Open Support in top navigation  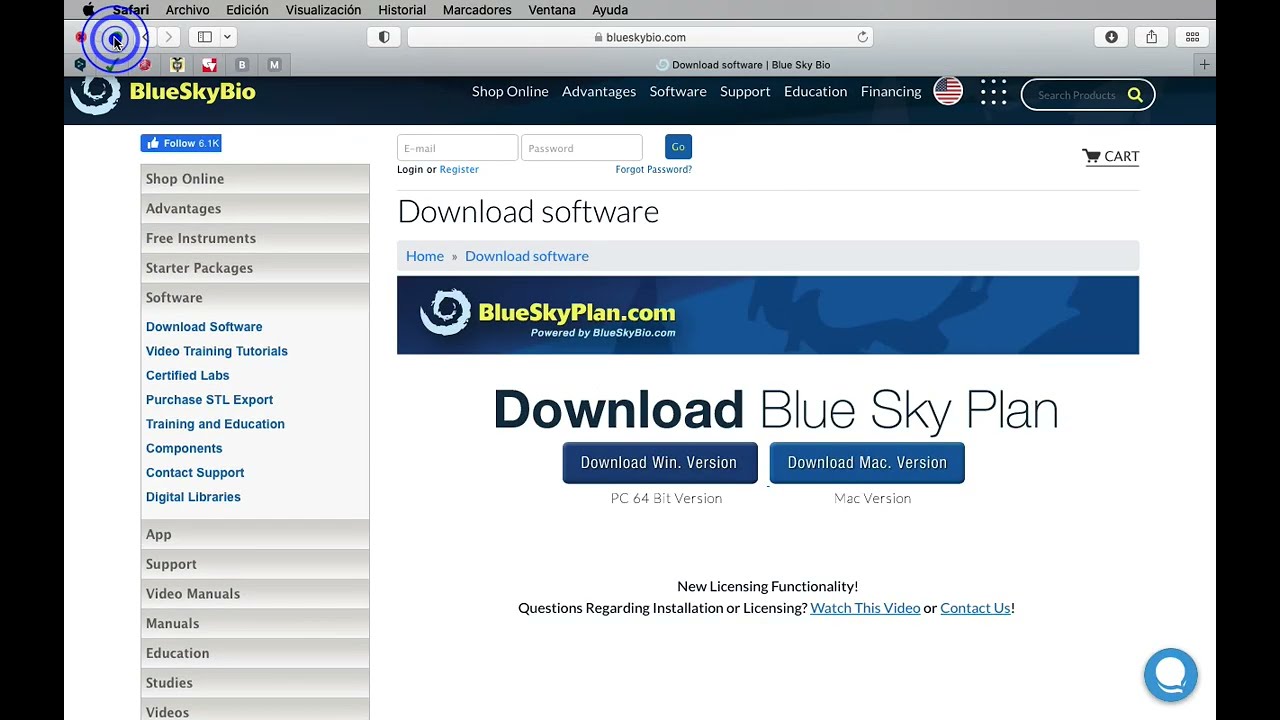click(x=745, y=91)
